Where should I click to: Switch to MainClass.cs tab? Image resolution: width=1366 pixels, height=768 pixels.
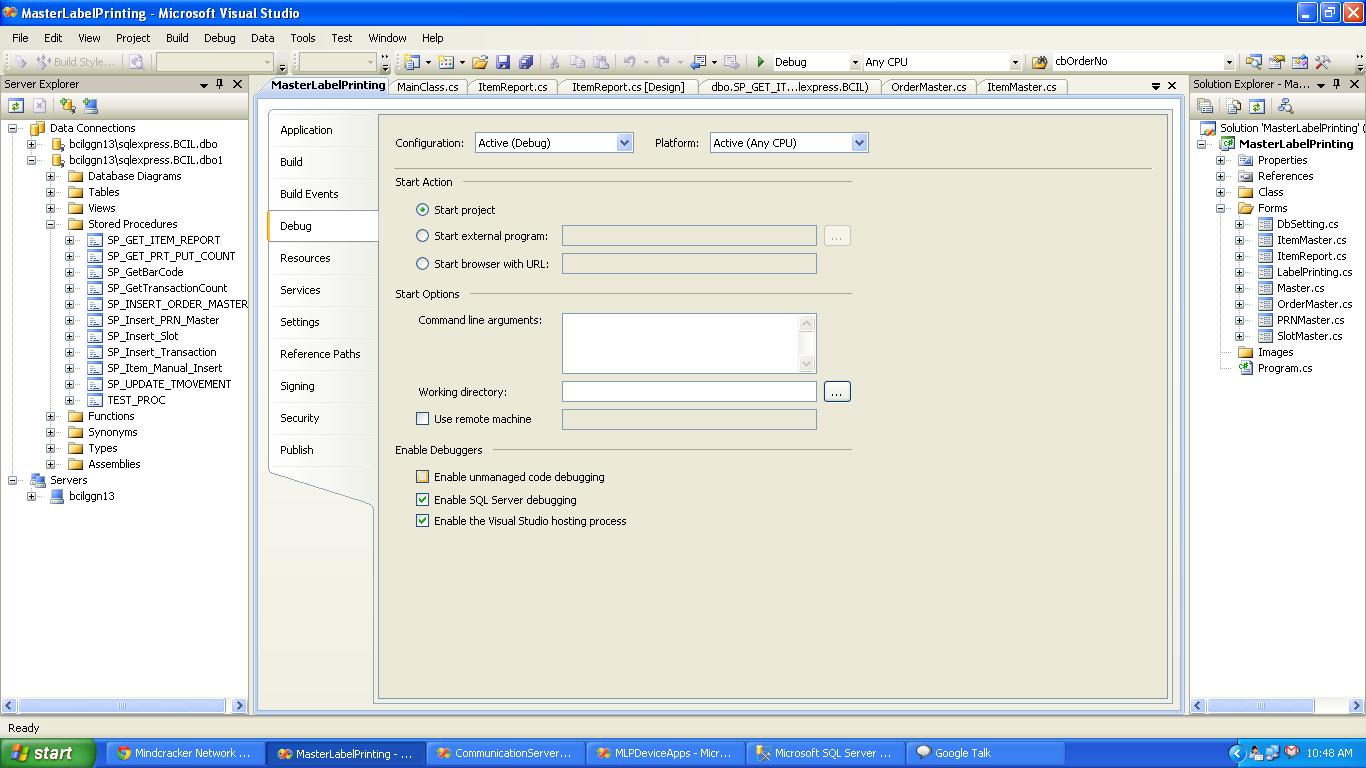(x=428, y=87)
